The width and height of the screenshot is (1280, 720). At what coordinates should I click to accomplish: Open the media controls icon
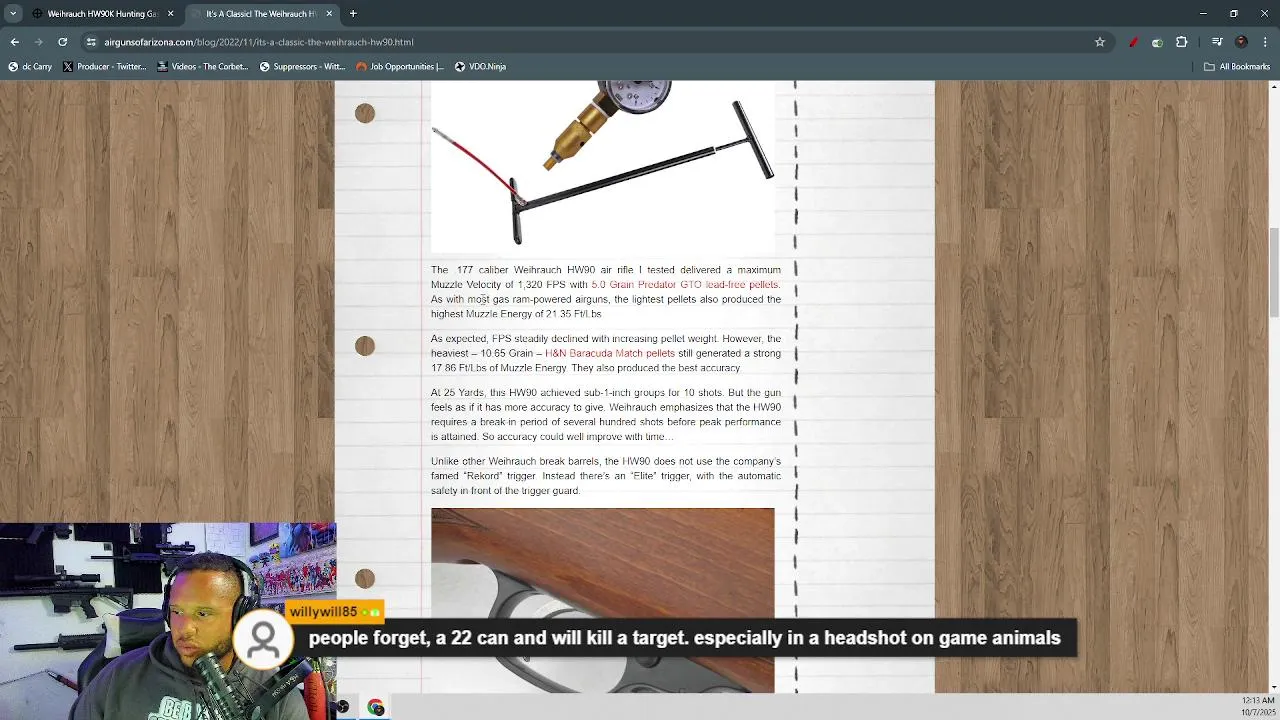(1217, 42)
